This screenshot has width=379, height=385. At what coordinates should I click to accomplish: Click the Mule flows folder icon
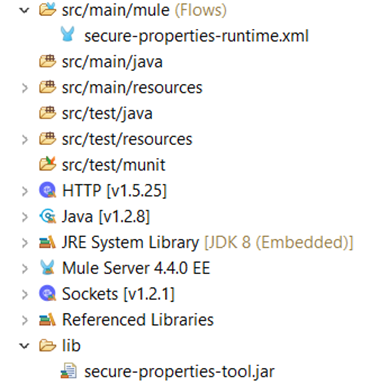pos(47,9)
